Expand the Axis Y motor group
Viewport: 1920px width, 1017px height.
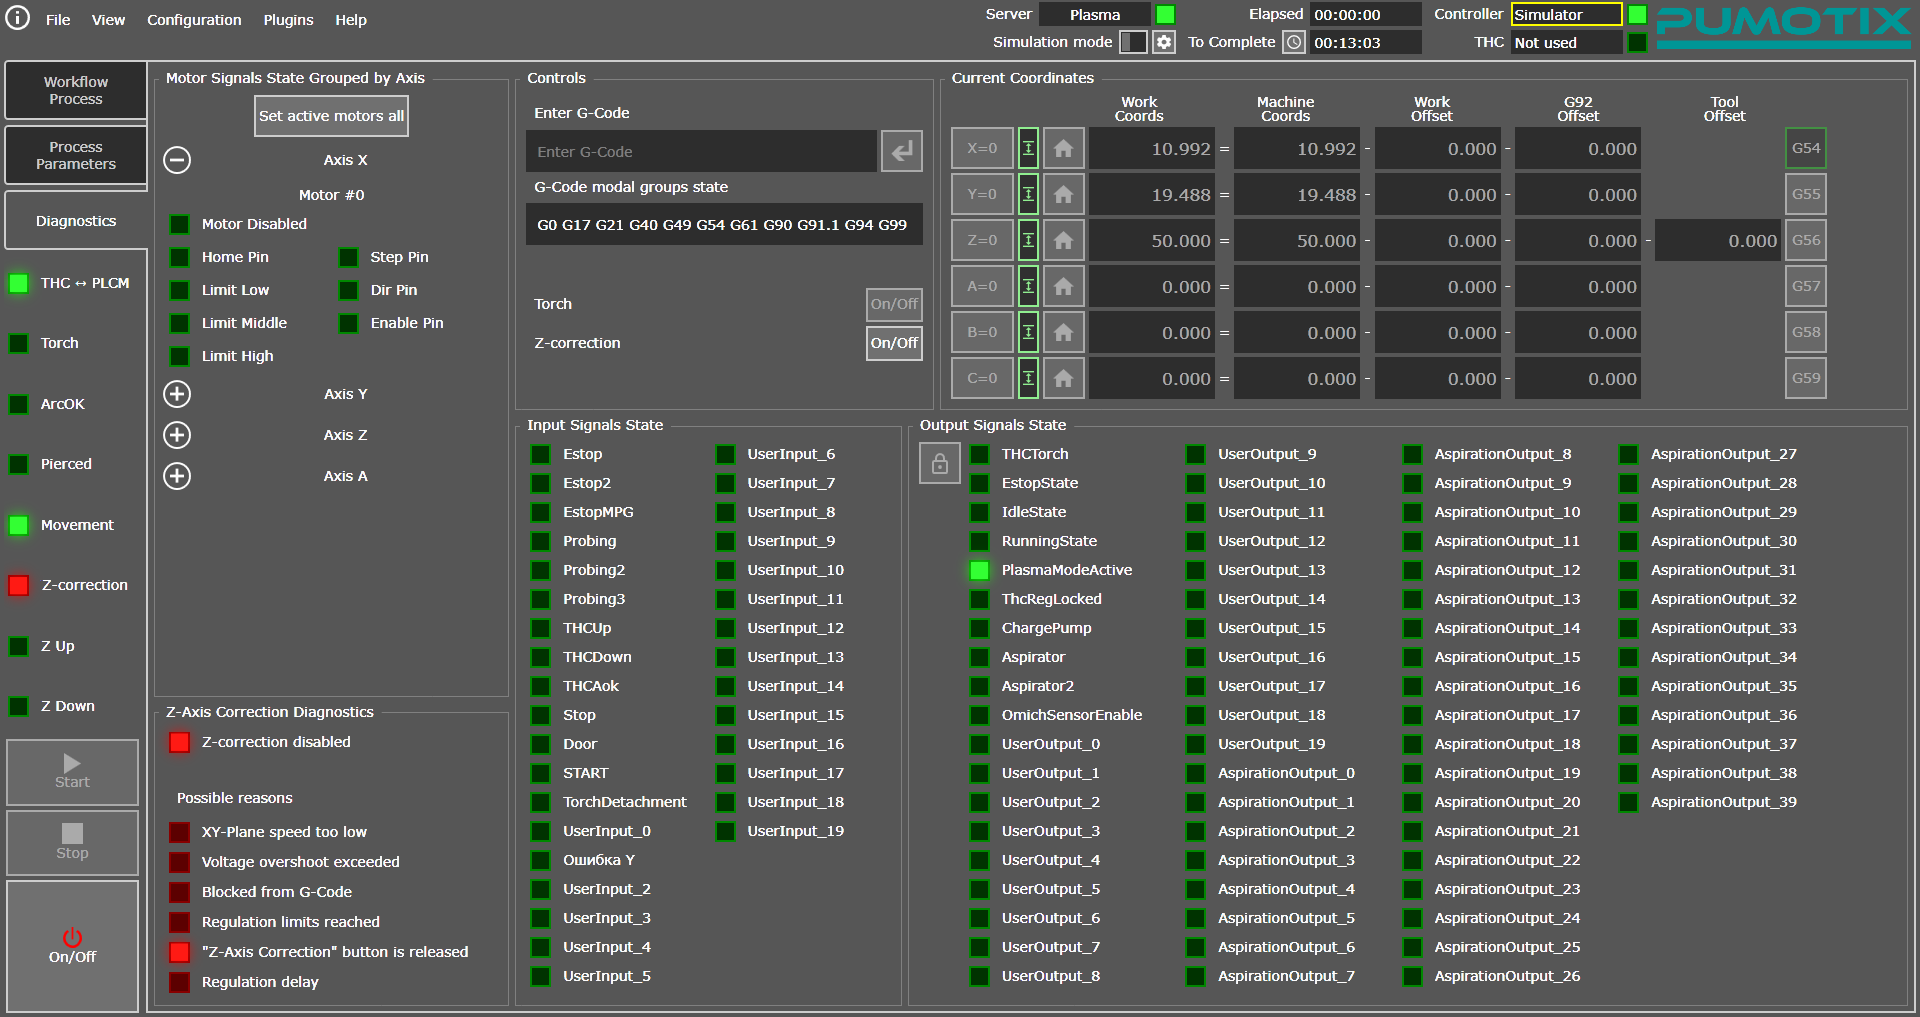coord(177,394)
